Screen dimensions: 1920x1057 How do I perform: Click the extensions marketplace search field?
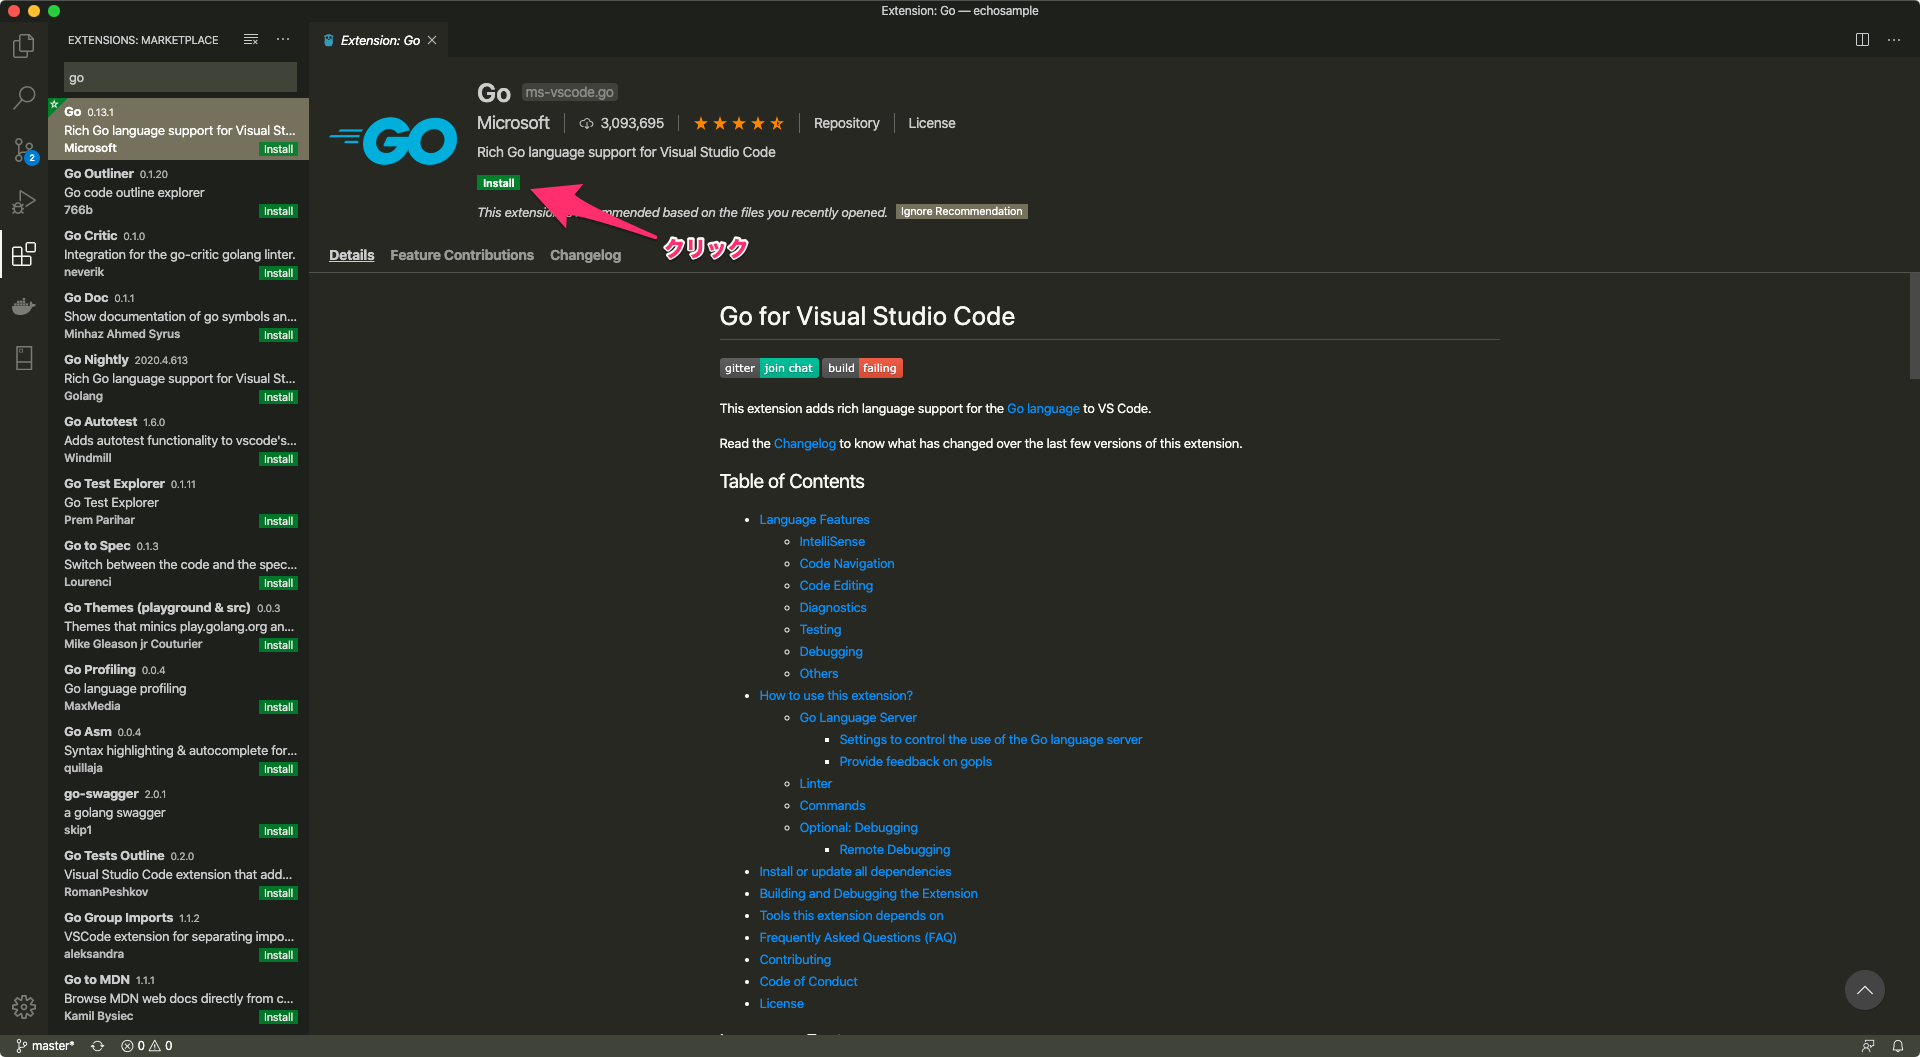tap(180, 77)
